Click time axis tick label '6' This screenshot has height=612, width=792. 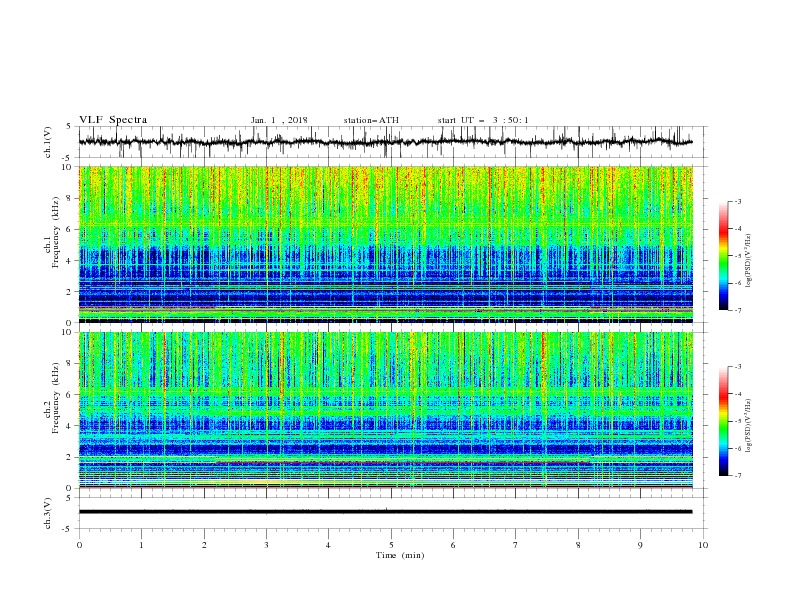453,545
